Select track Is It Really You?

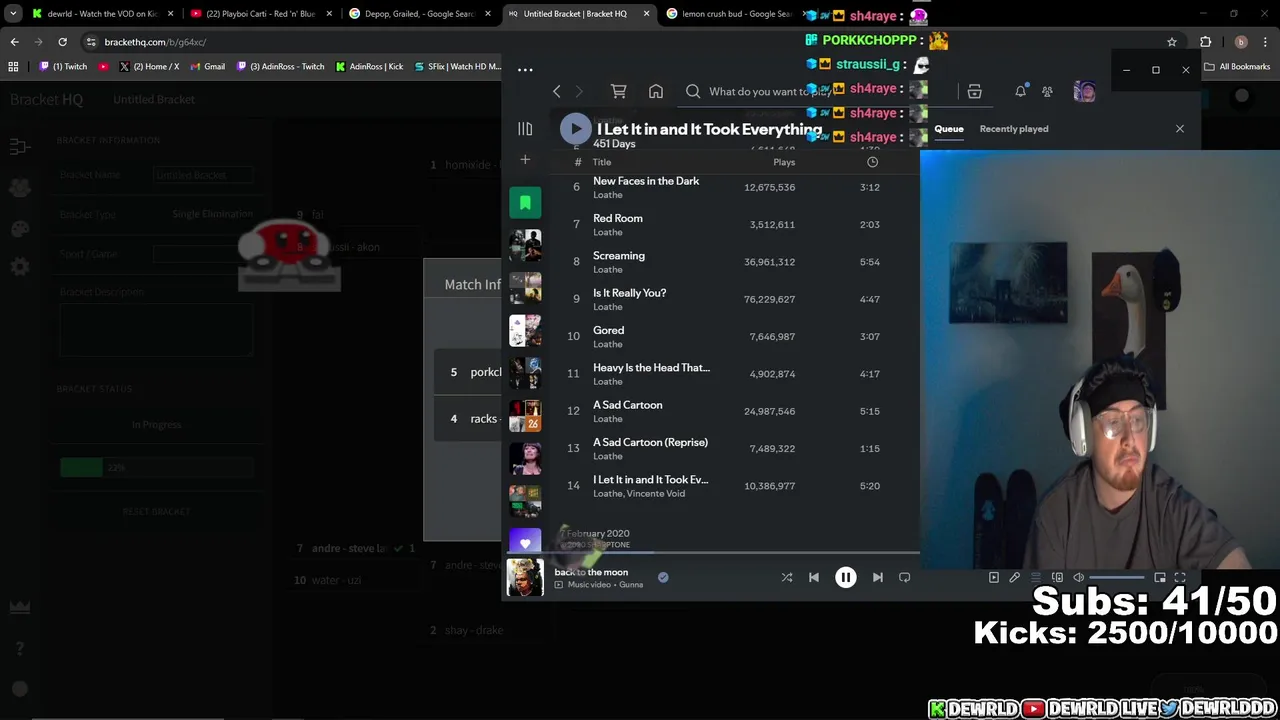point(629,293)
